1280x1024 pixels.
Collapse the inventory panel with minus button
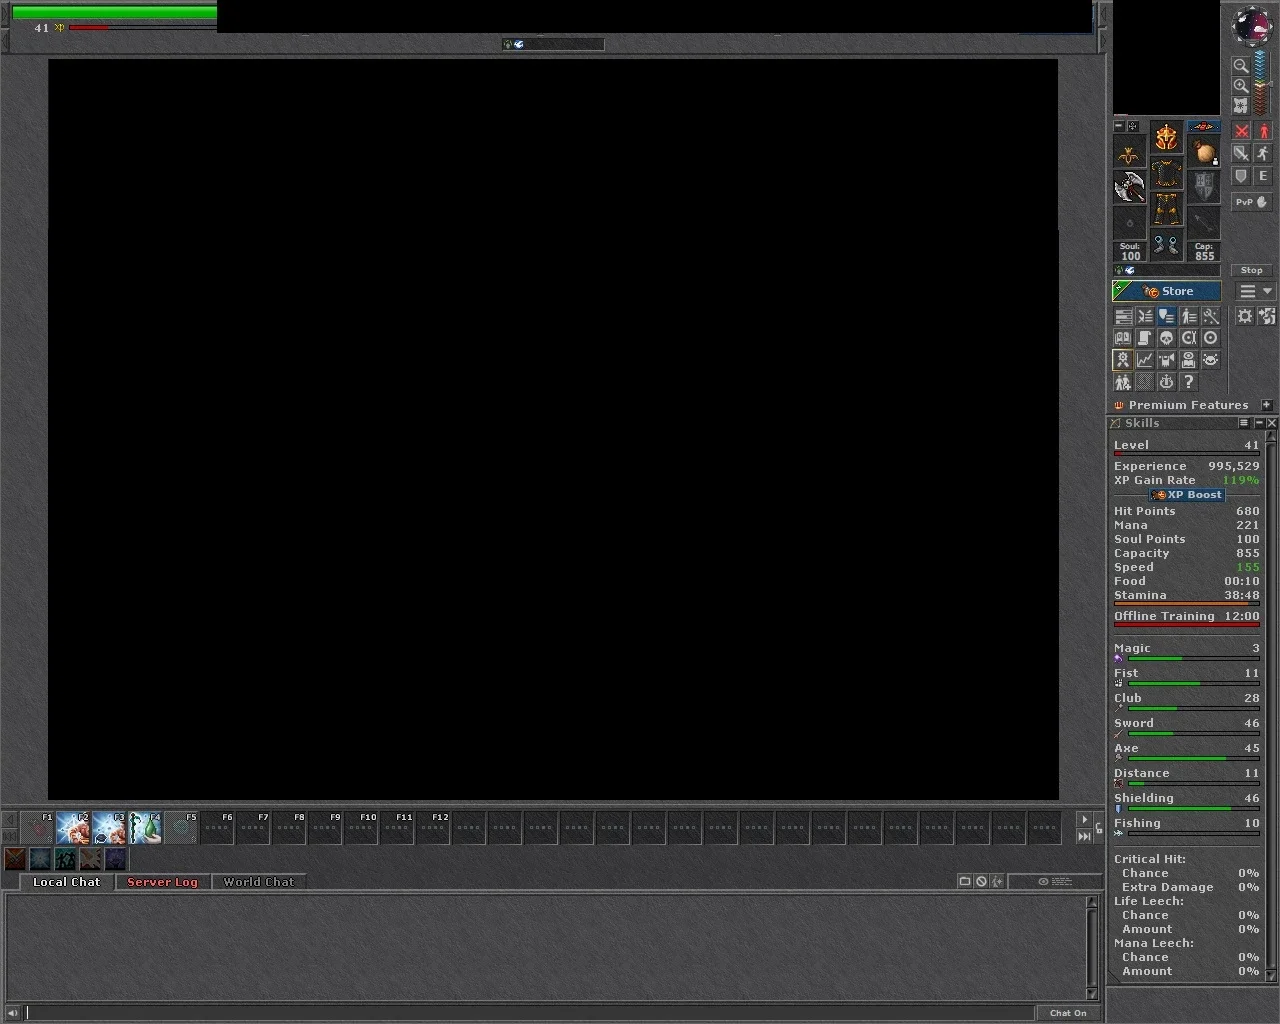1119,126
